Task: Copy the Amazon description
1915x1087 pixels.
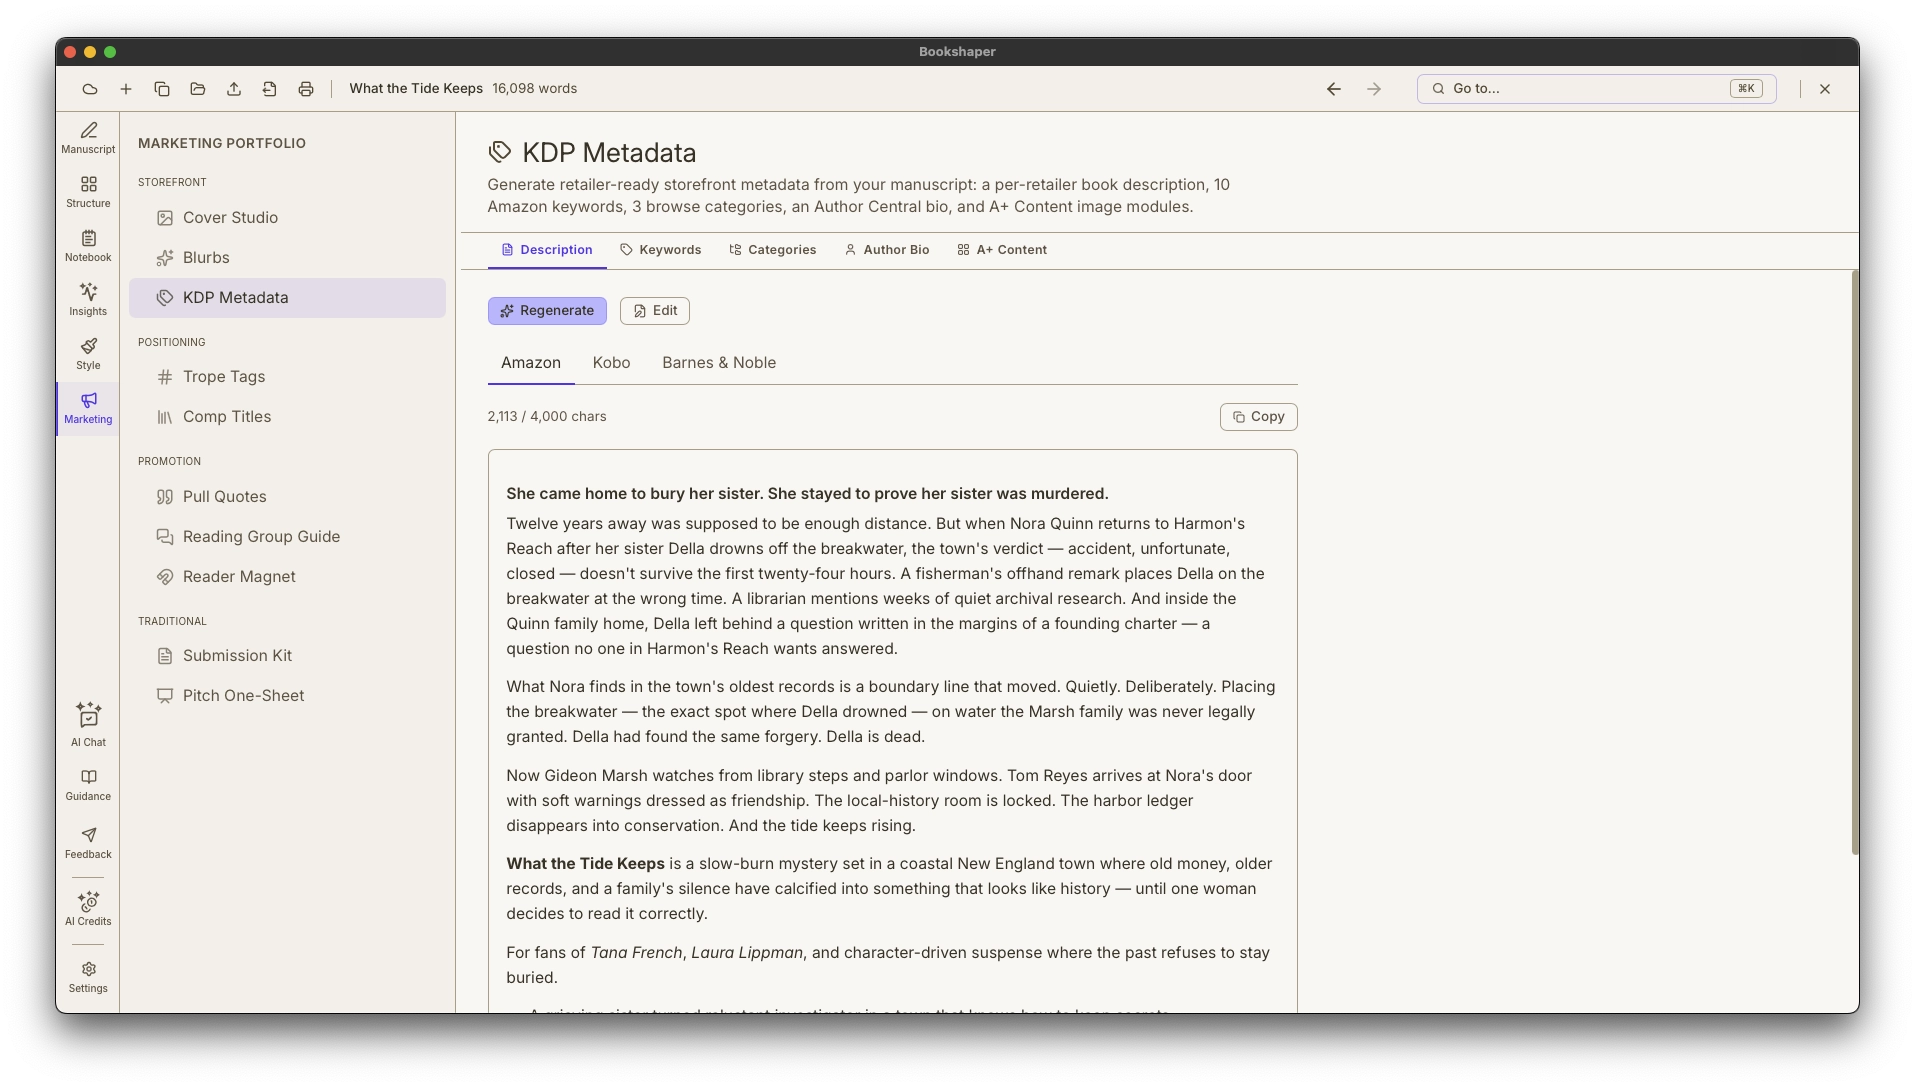Action: (x=1258, y=417)
